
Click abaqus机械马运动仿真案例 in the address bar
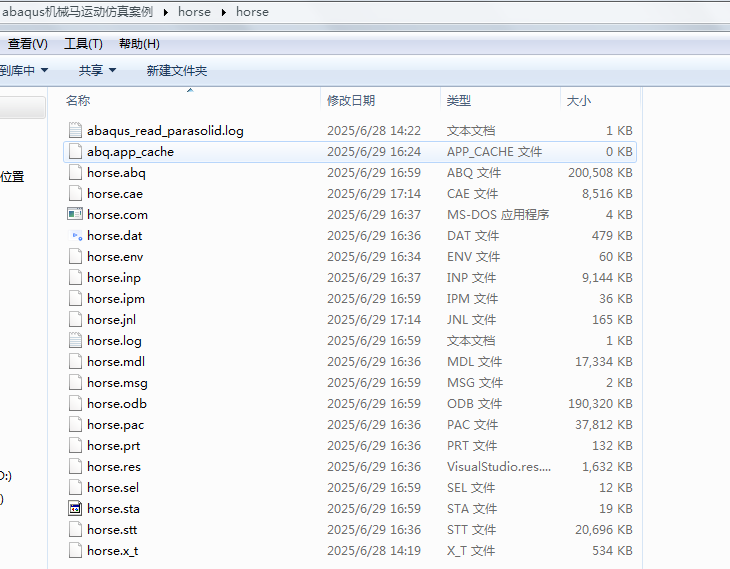77,12
